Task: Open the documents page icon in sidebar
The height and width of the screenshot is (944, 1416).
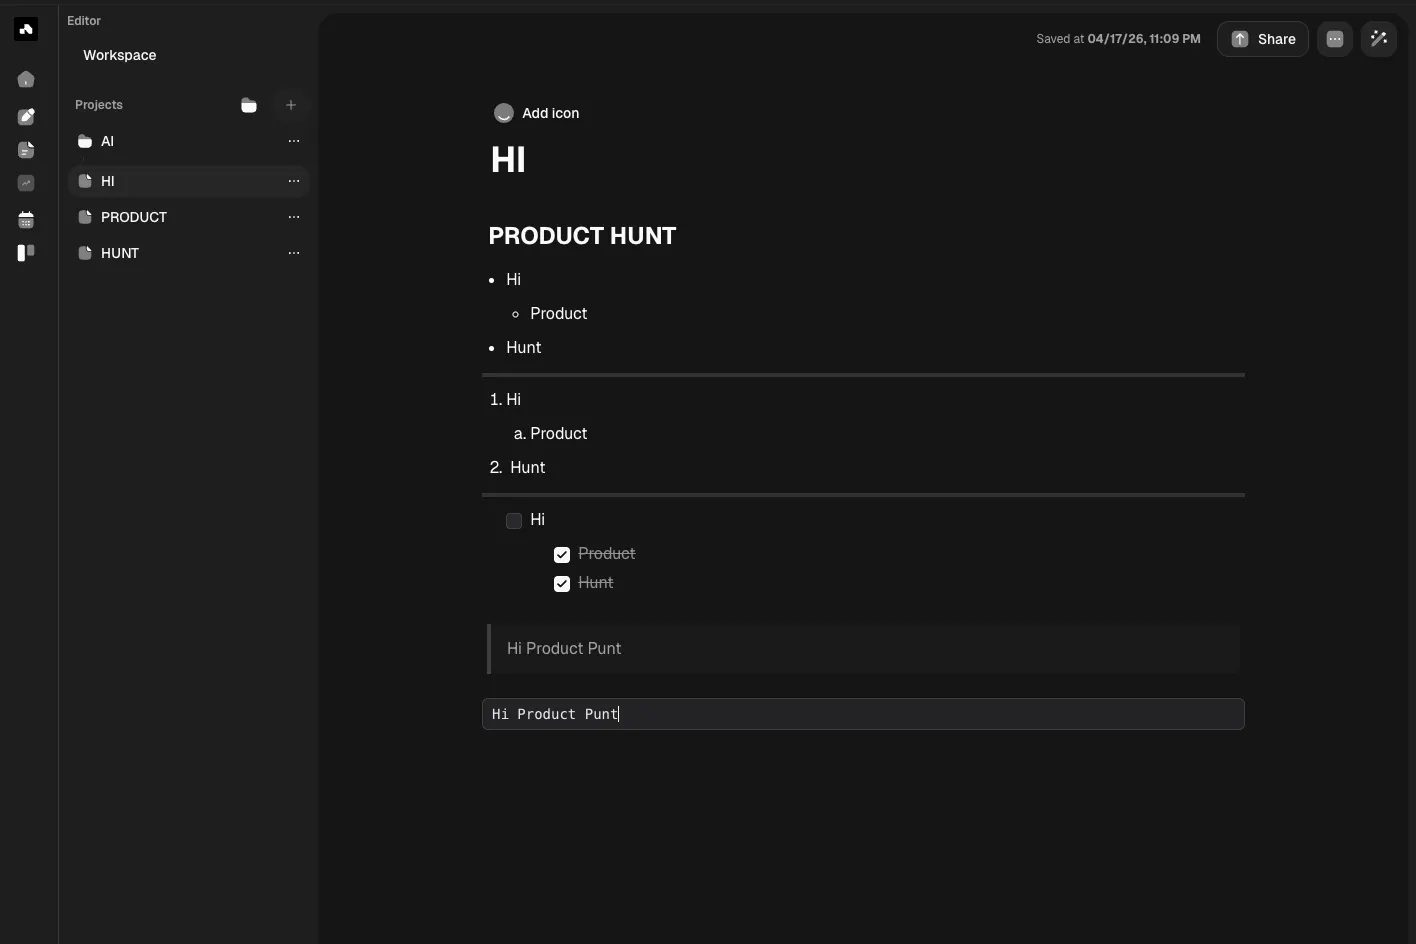Action: (26, 150)
